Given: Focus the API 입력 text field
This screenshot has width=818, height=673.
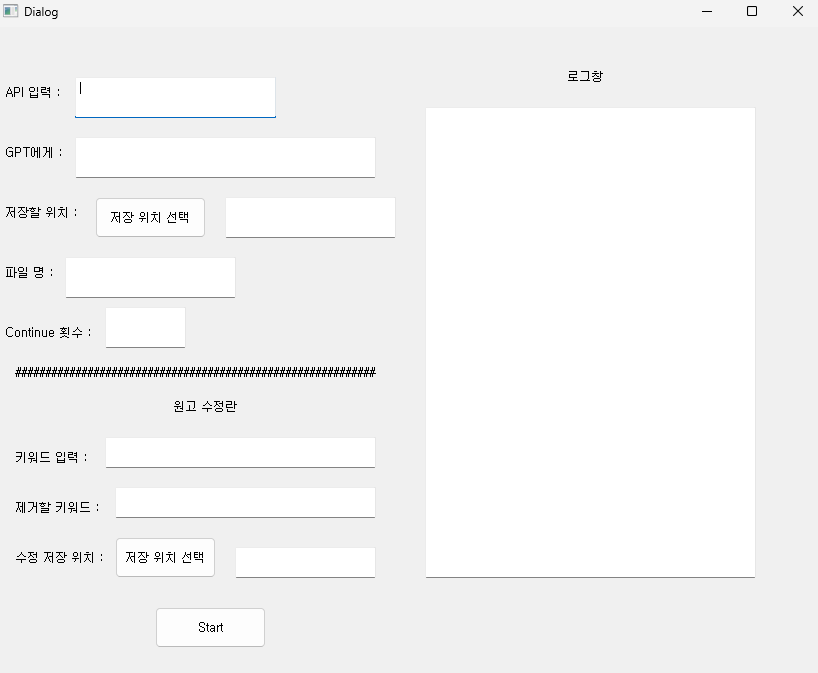Looking at the screenshot, I should click(x=175, y=97).
